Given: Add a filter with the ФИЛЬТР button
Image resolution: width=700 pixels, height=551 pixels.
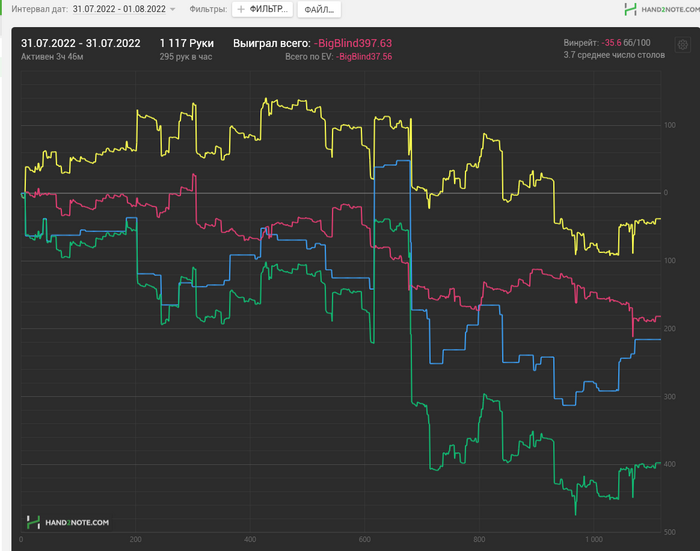Looking at the screenshot, I should [262, 9].
